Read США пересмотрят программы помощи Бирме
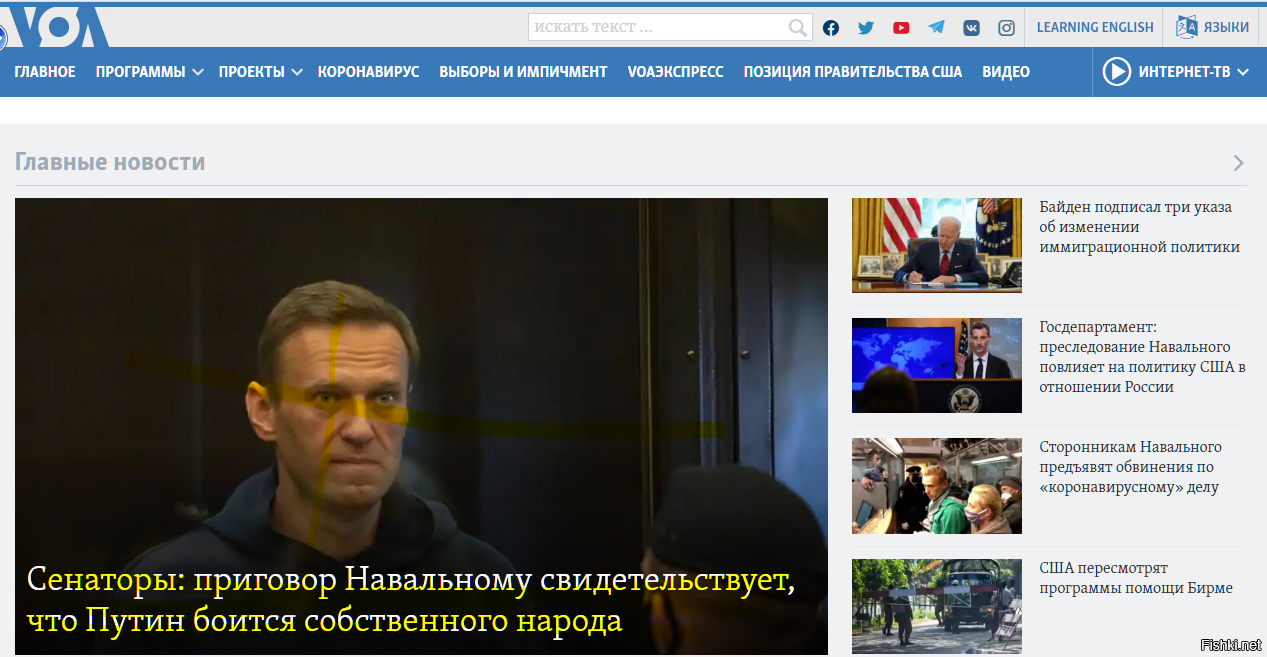Image resolution: width=1267 pixels, height=657 pixels. pos(1136,578)
